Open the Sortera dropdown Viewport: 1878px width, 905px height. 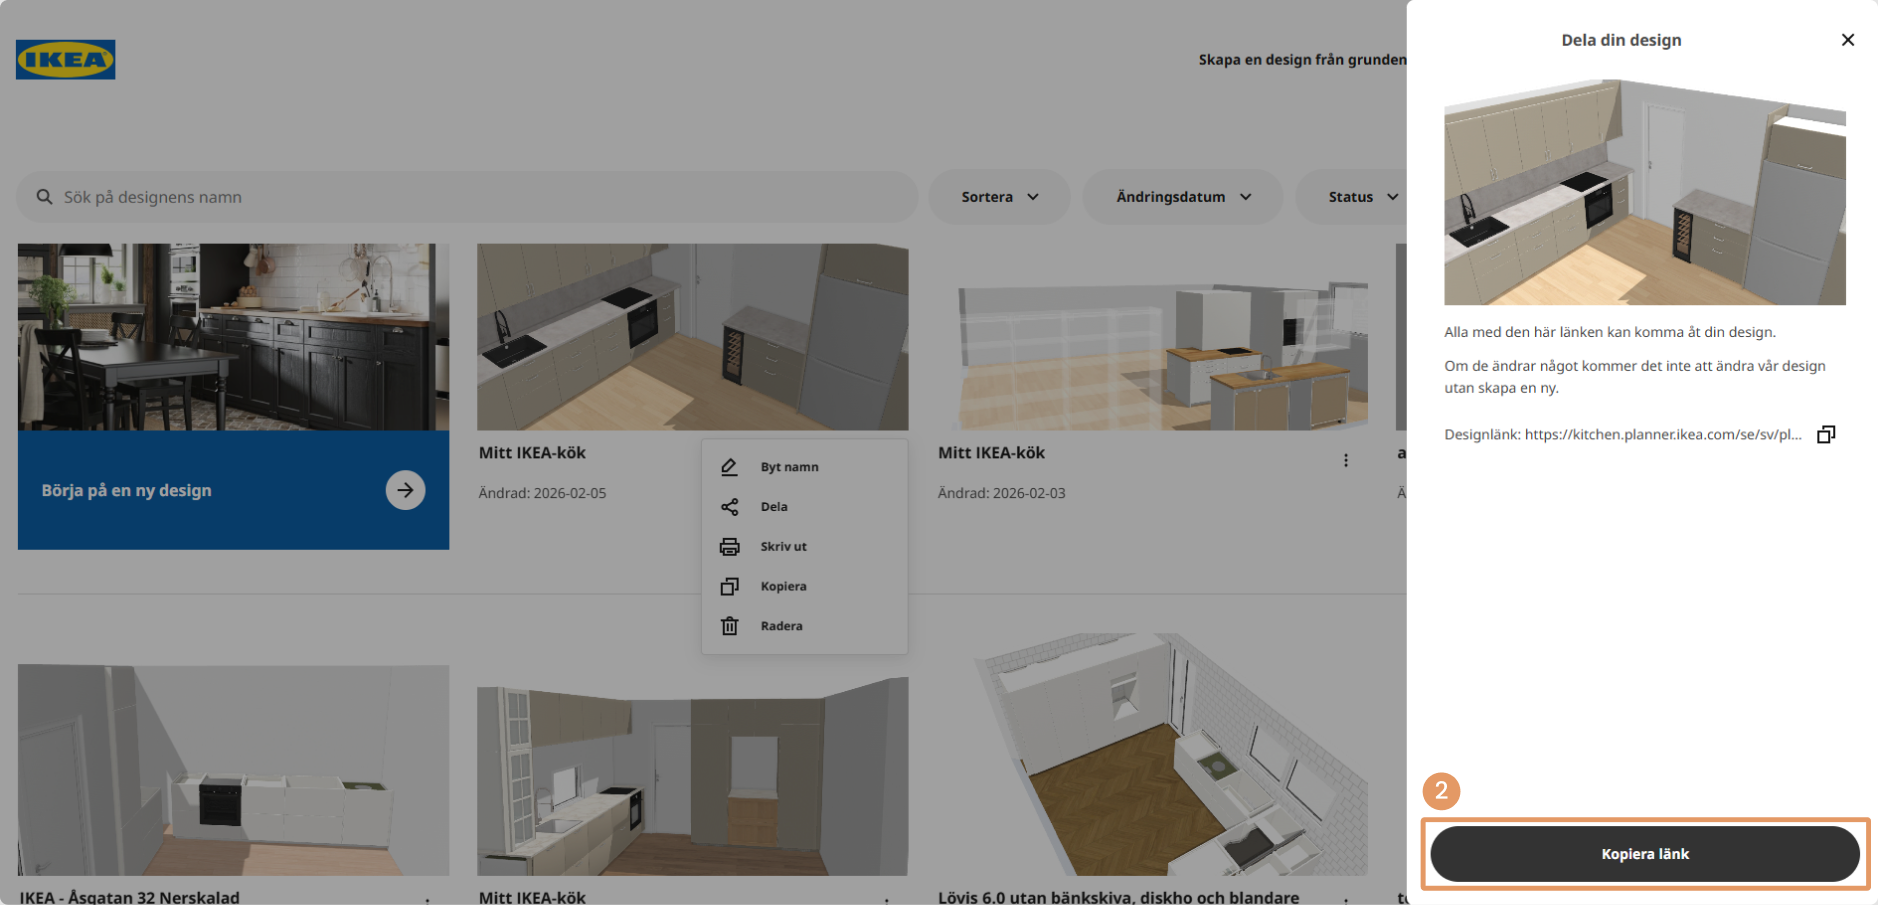(x=999, y=197)
